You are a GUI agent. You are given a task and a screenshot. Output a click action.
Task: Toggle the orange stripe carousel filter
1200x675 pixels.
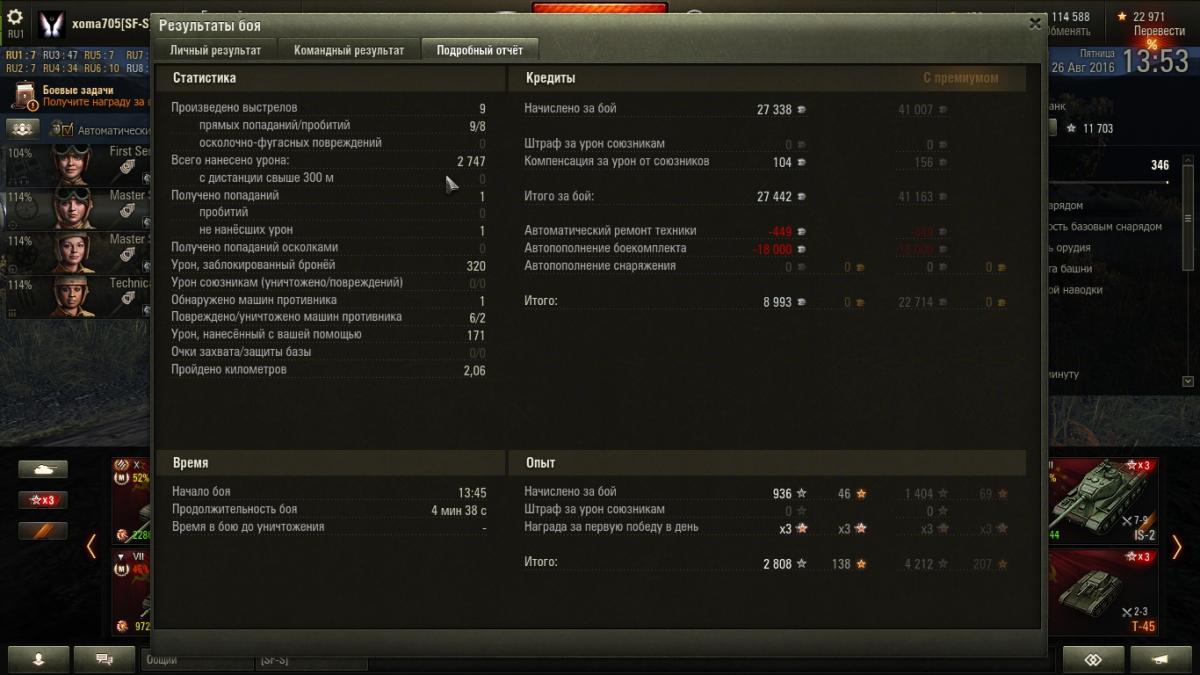(43, 531)
